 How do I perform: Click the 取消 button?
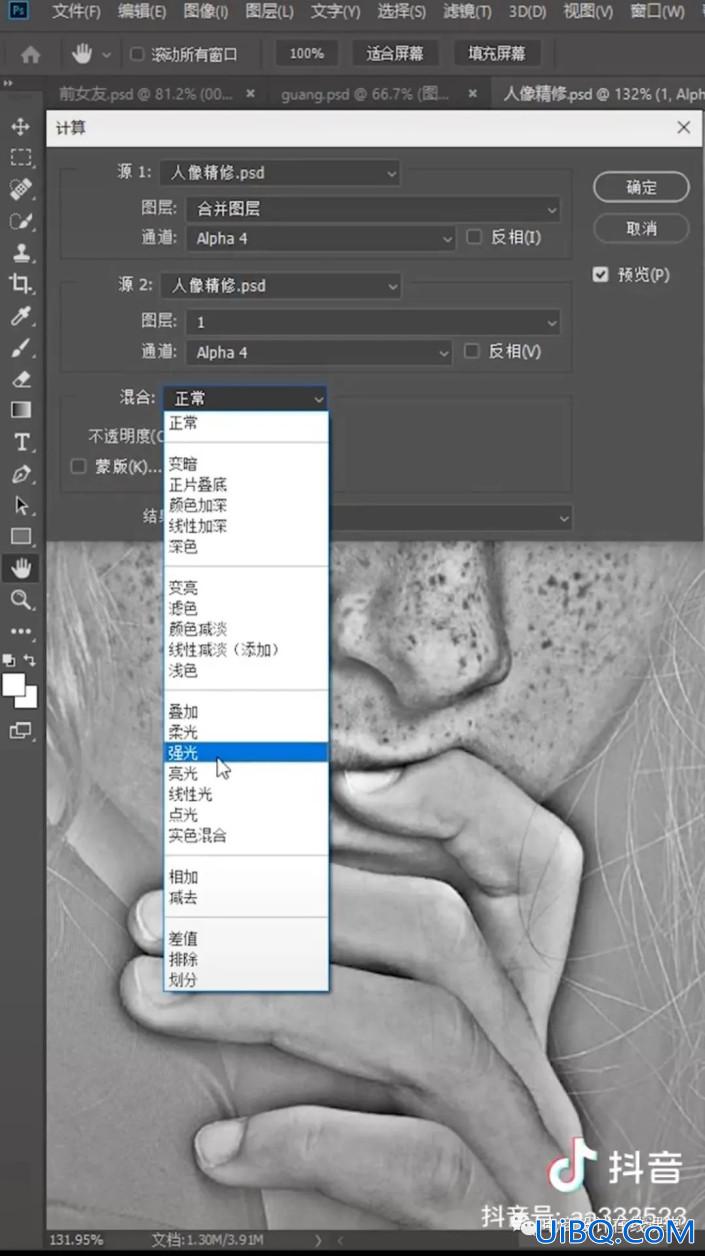tap(641, 228)
